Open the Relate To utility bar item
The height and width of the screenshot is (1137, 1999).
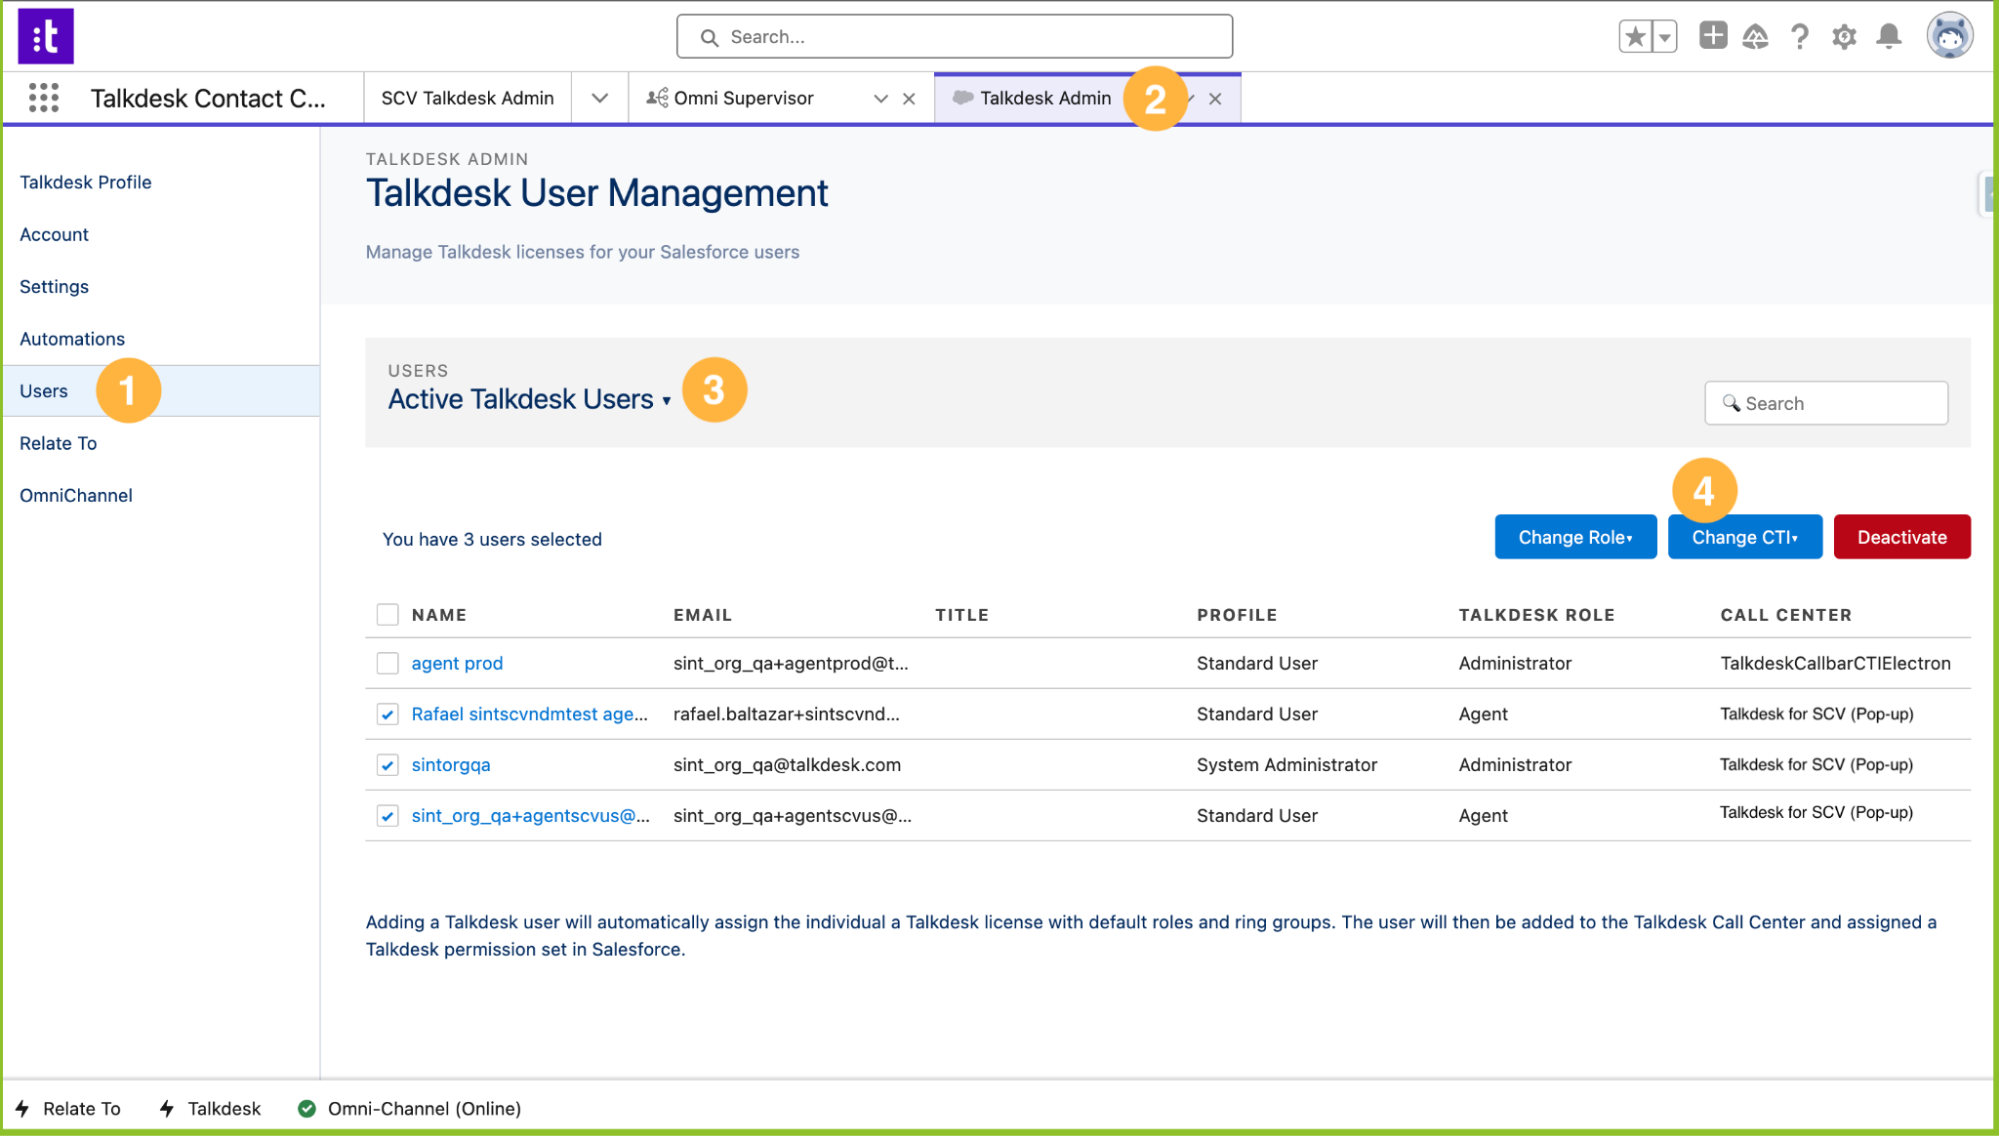[x=68, y=1108]
